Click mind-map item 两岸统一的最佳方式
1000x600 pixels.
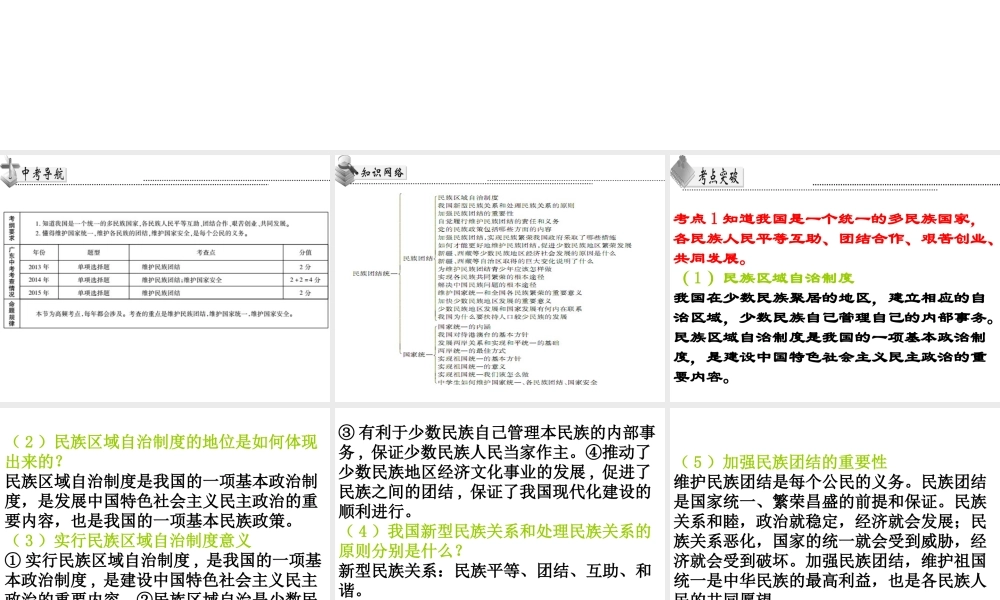click(x=471, y=351)
